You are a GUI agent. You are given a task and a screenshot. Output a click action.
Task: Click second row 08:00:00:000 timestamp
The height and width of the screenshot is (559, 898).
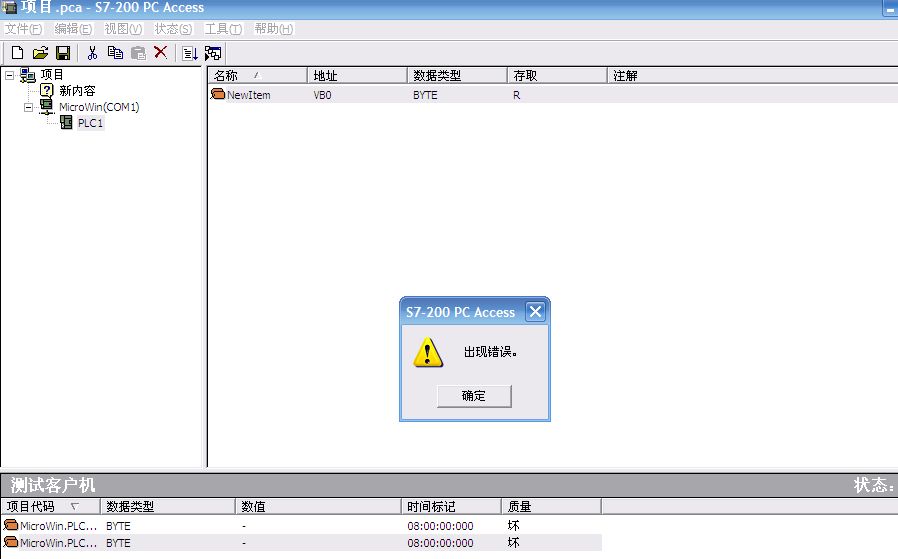(440, 543)
